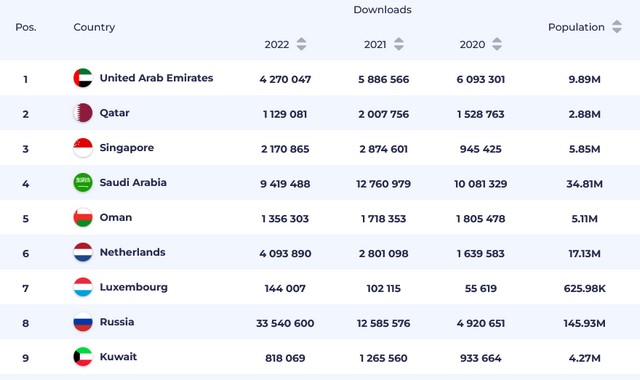Sort table by 2020 downloads arrows
This screenshot has height=380, width=640.
497,44
